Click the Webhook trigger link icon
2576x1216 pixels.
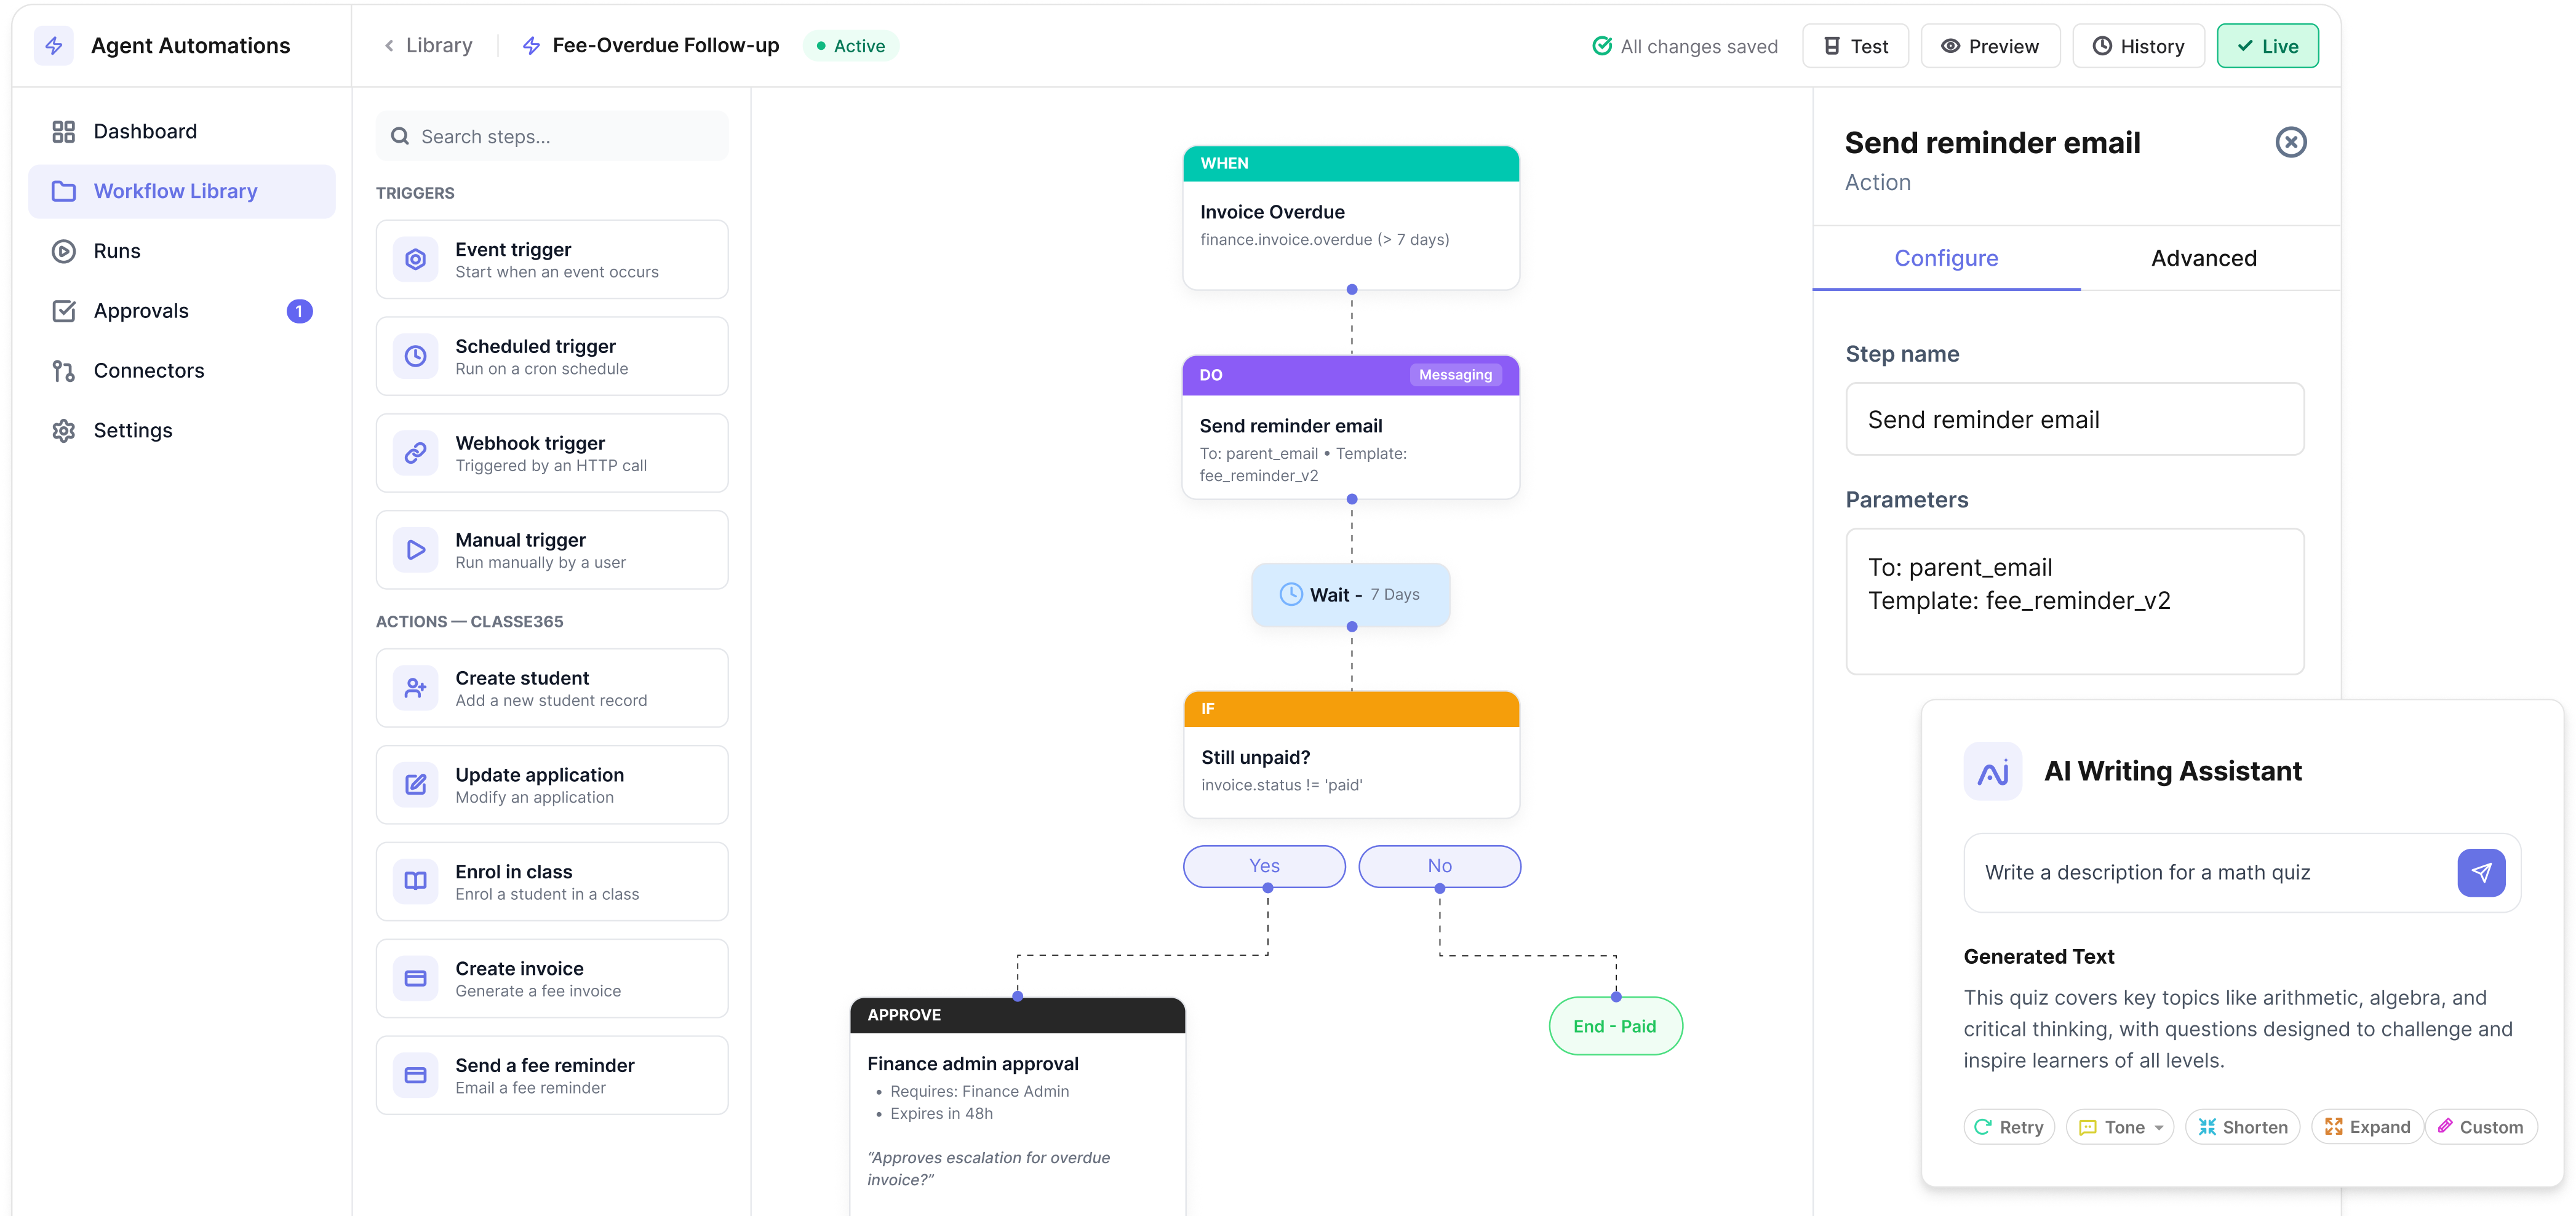click(416, 454)
